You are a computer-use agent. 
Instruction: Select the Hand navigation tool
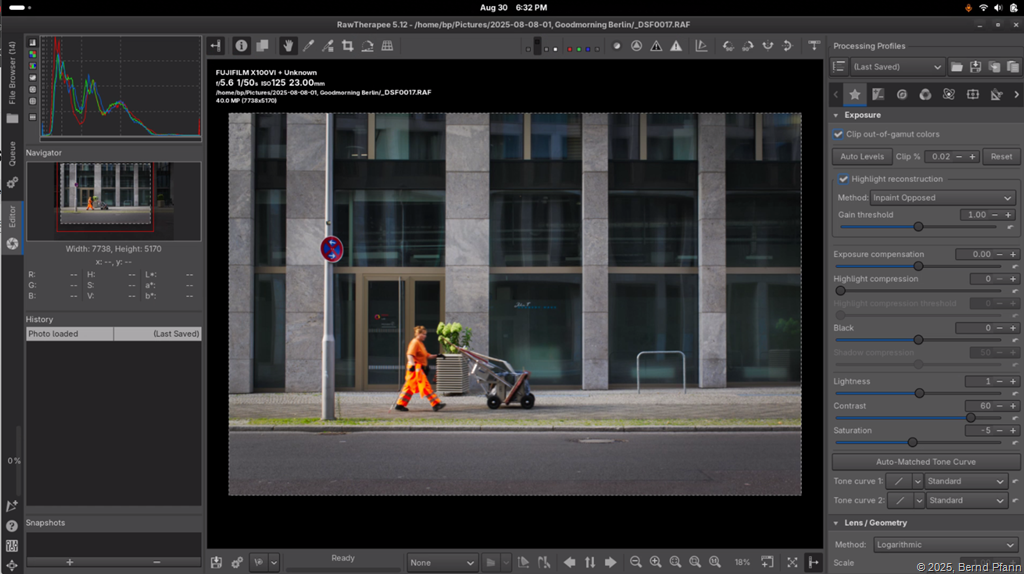coord(288,46)
